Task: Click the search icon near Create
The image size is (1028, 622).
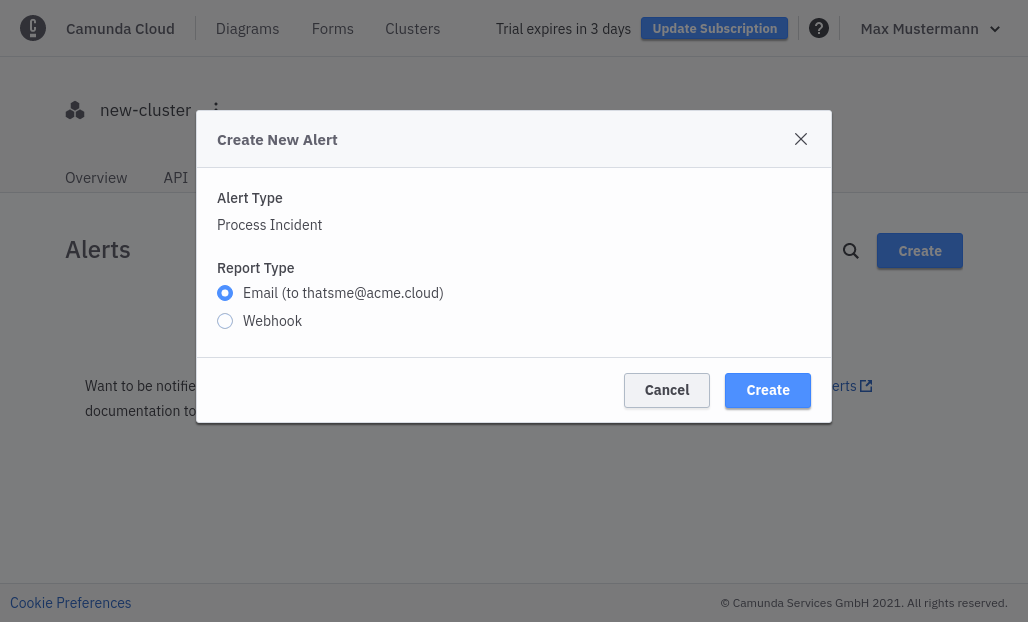Action: point(850,251)
